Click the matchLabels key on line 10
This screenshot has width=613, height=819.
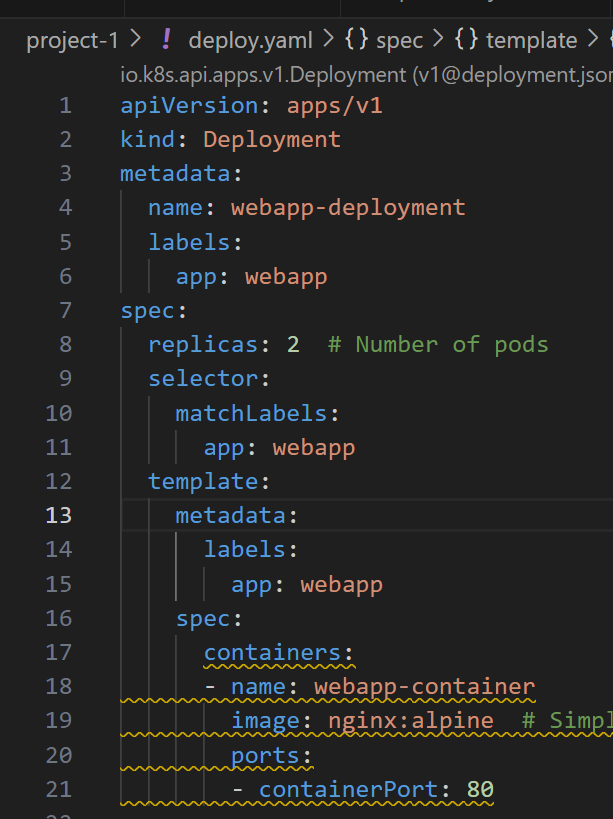click(251, 413)
